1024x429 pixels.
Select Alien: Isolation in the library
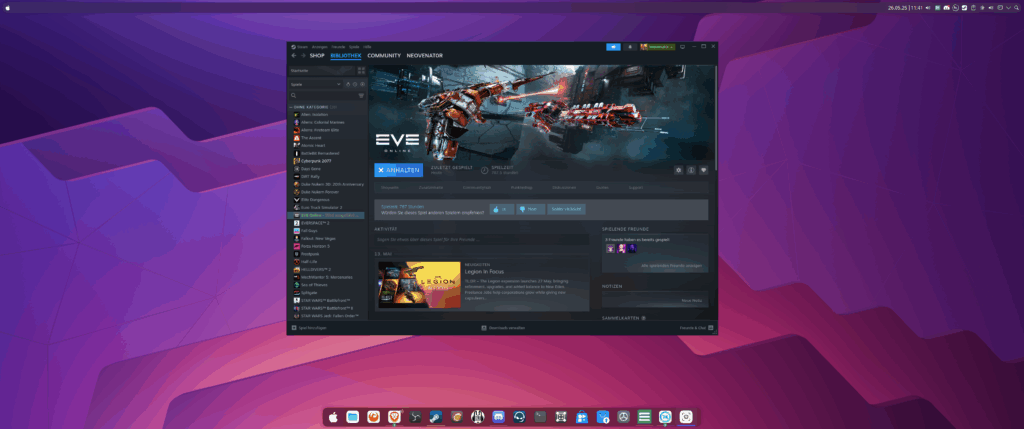(x=314, y=114)
